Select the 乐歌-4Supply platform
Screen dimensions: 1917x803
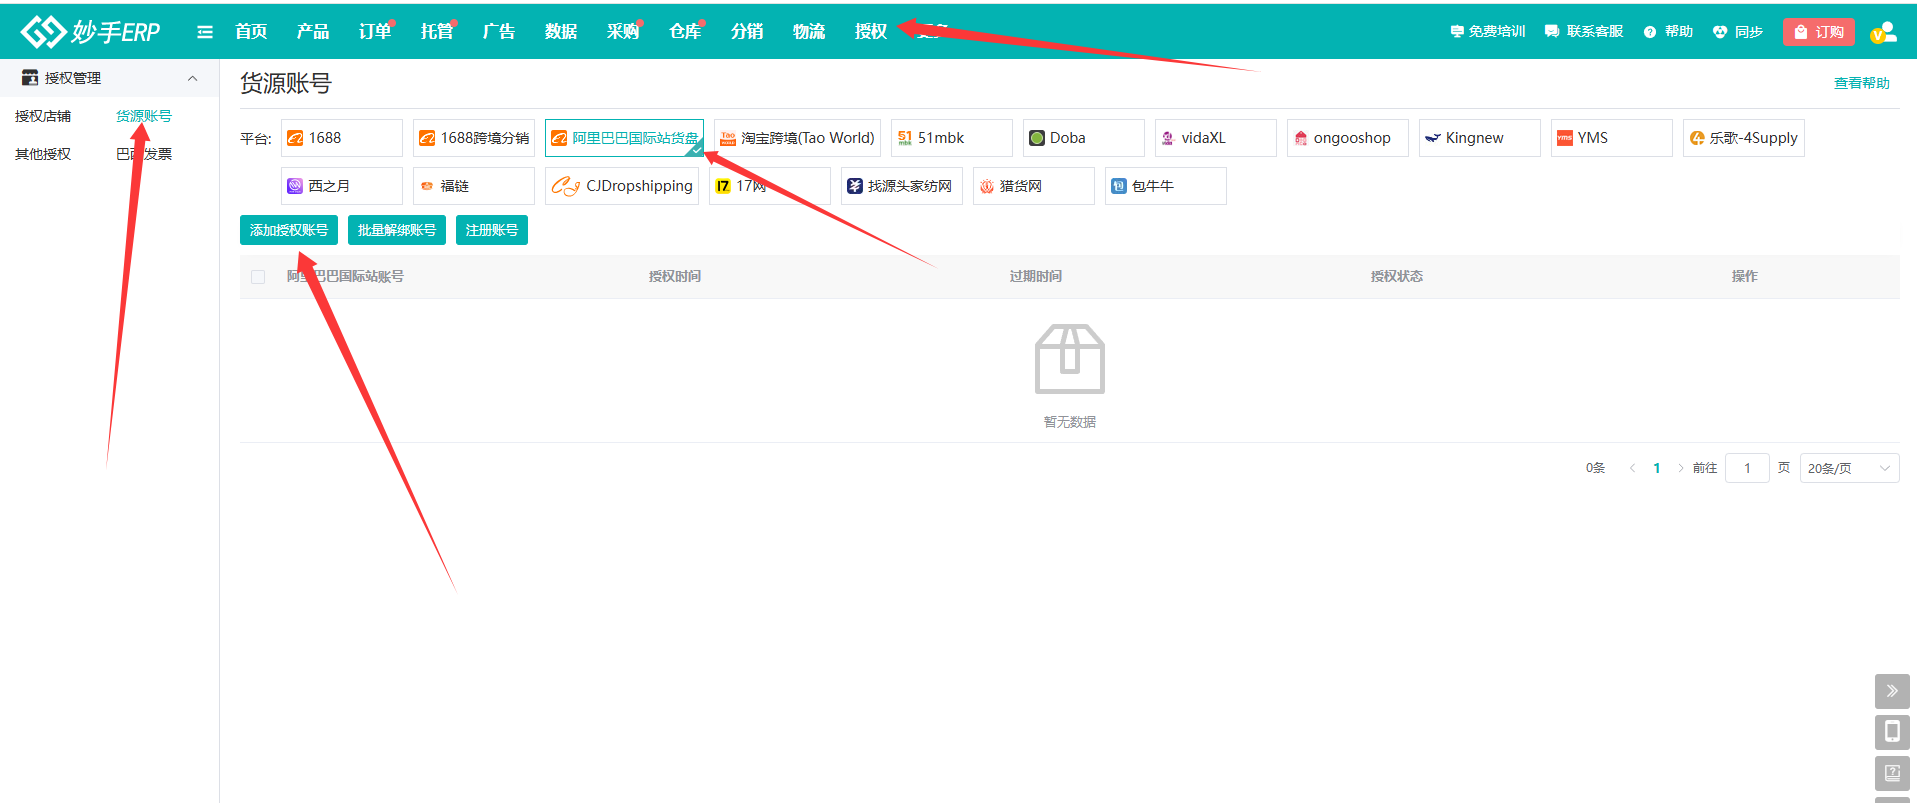click(1744, 138)
